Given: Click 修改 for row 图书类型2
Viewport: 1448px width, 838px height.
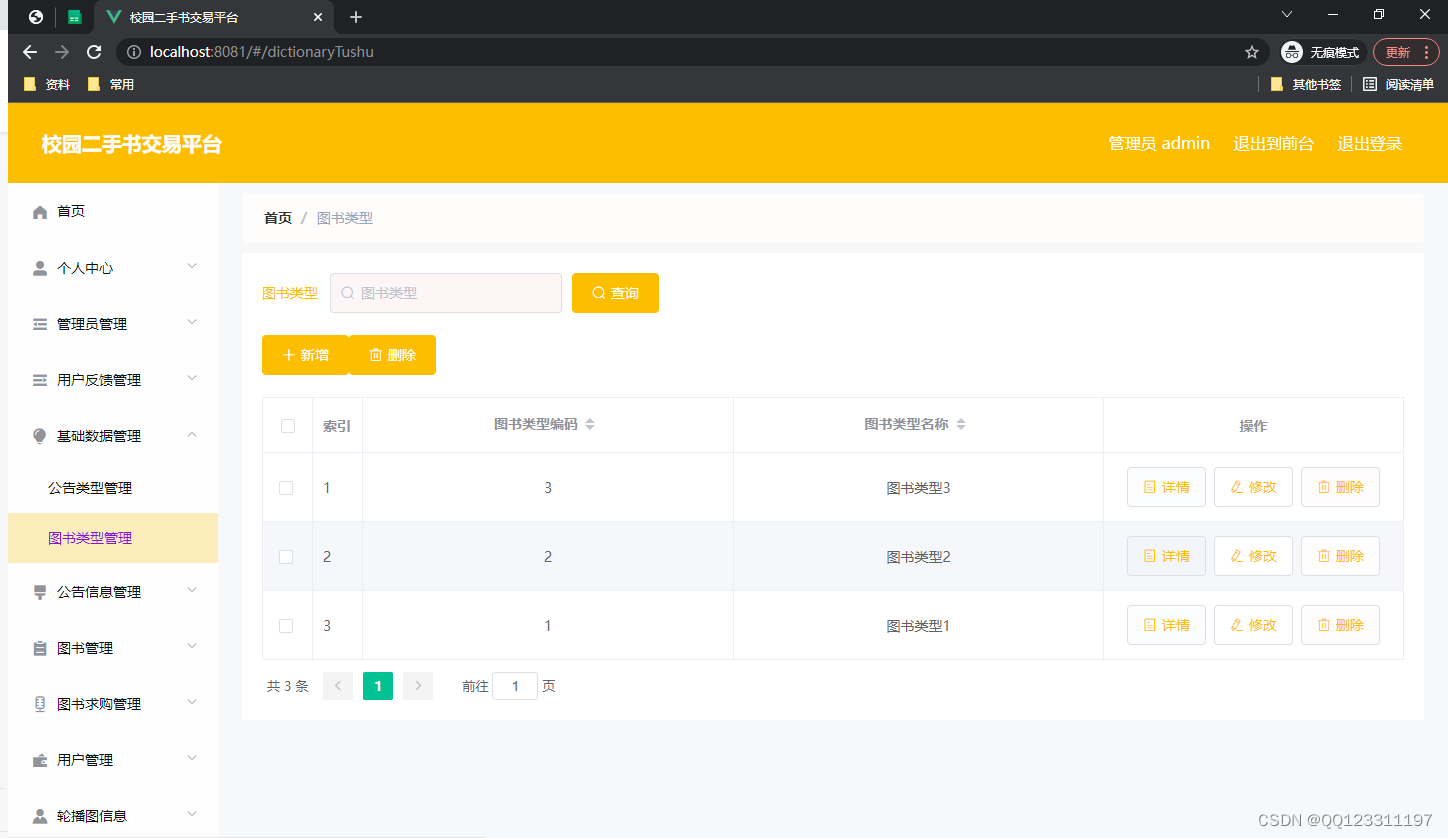Looking at the screenshot, I should click(1253, 556).
